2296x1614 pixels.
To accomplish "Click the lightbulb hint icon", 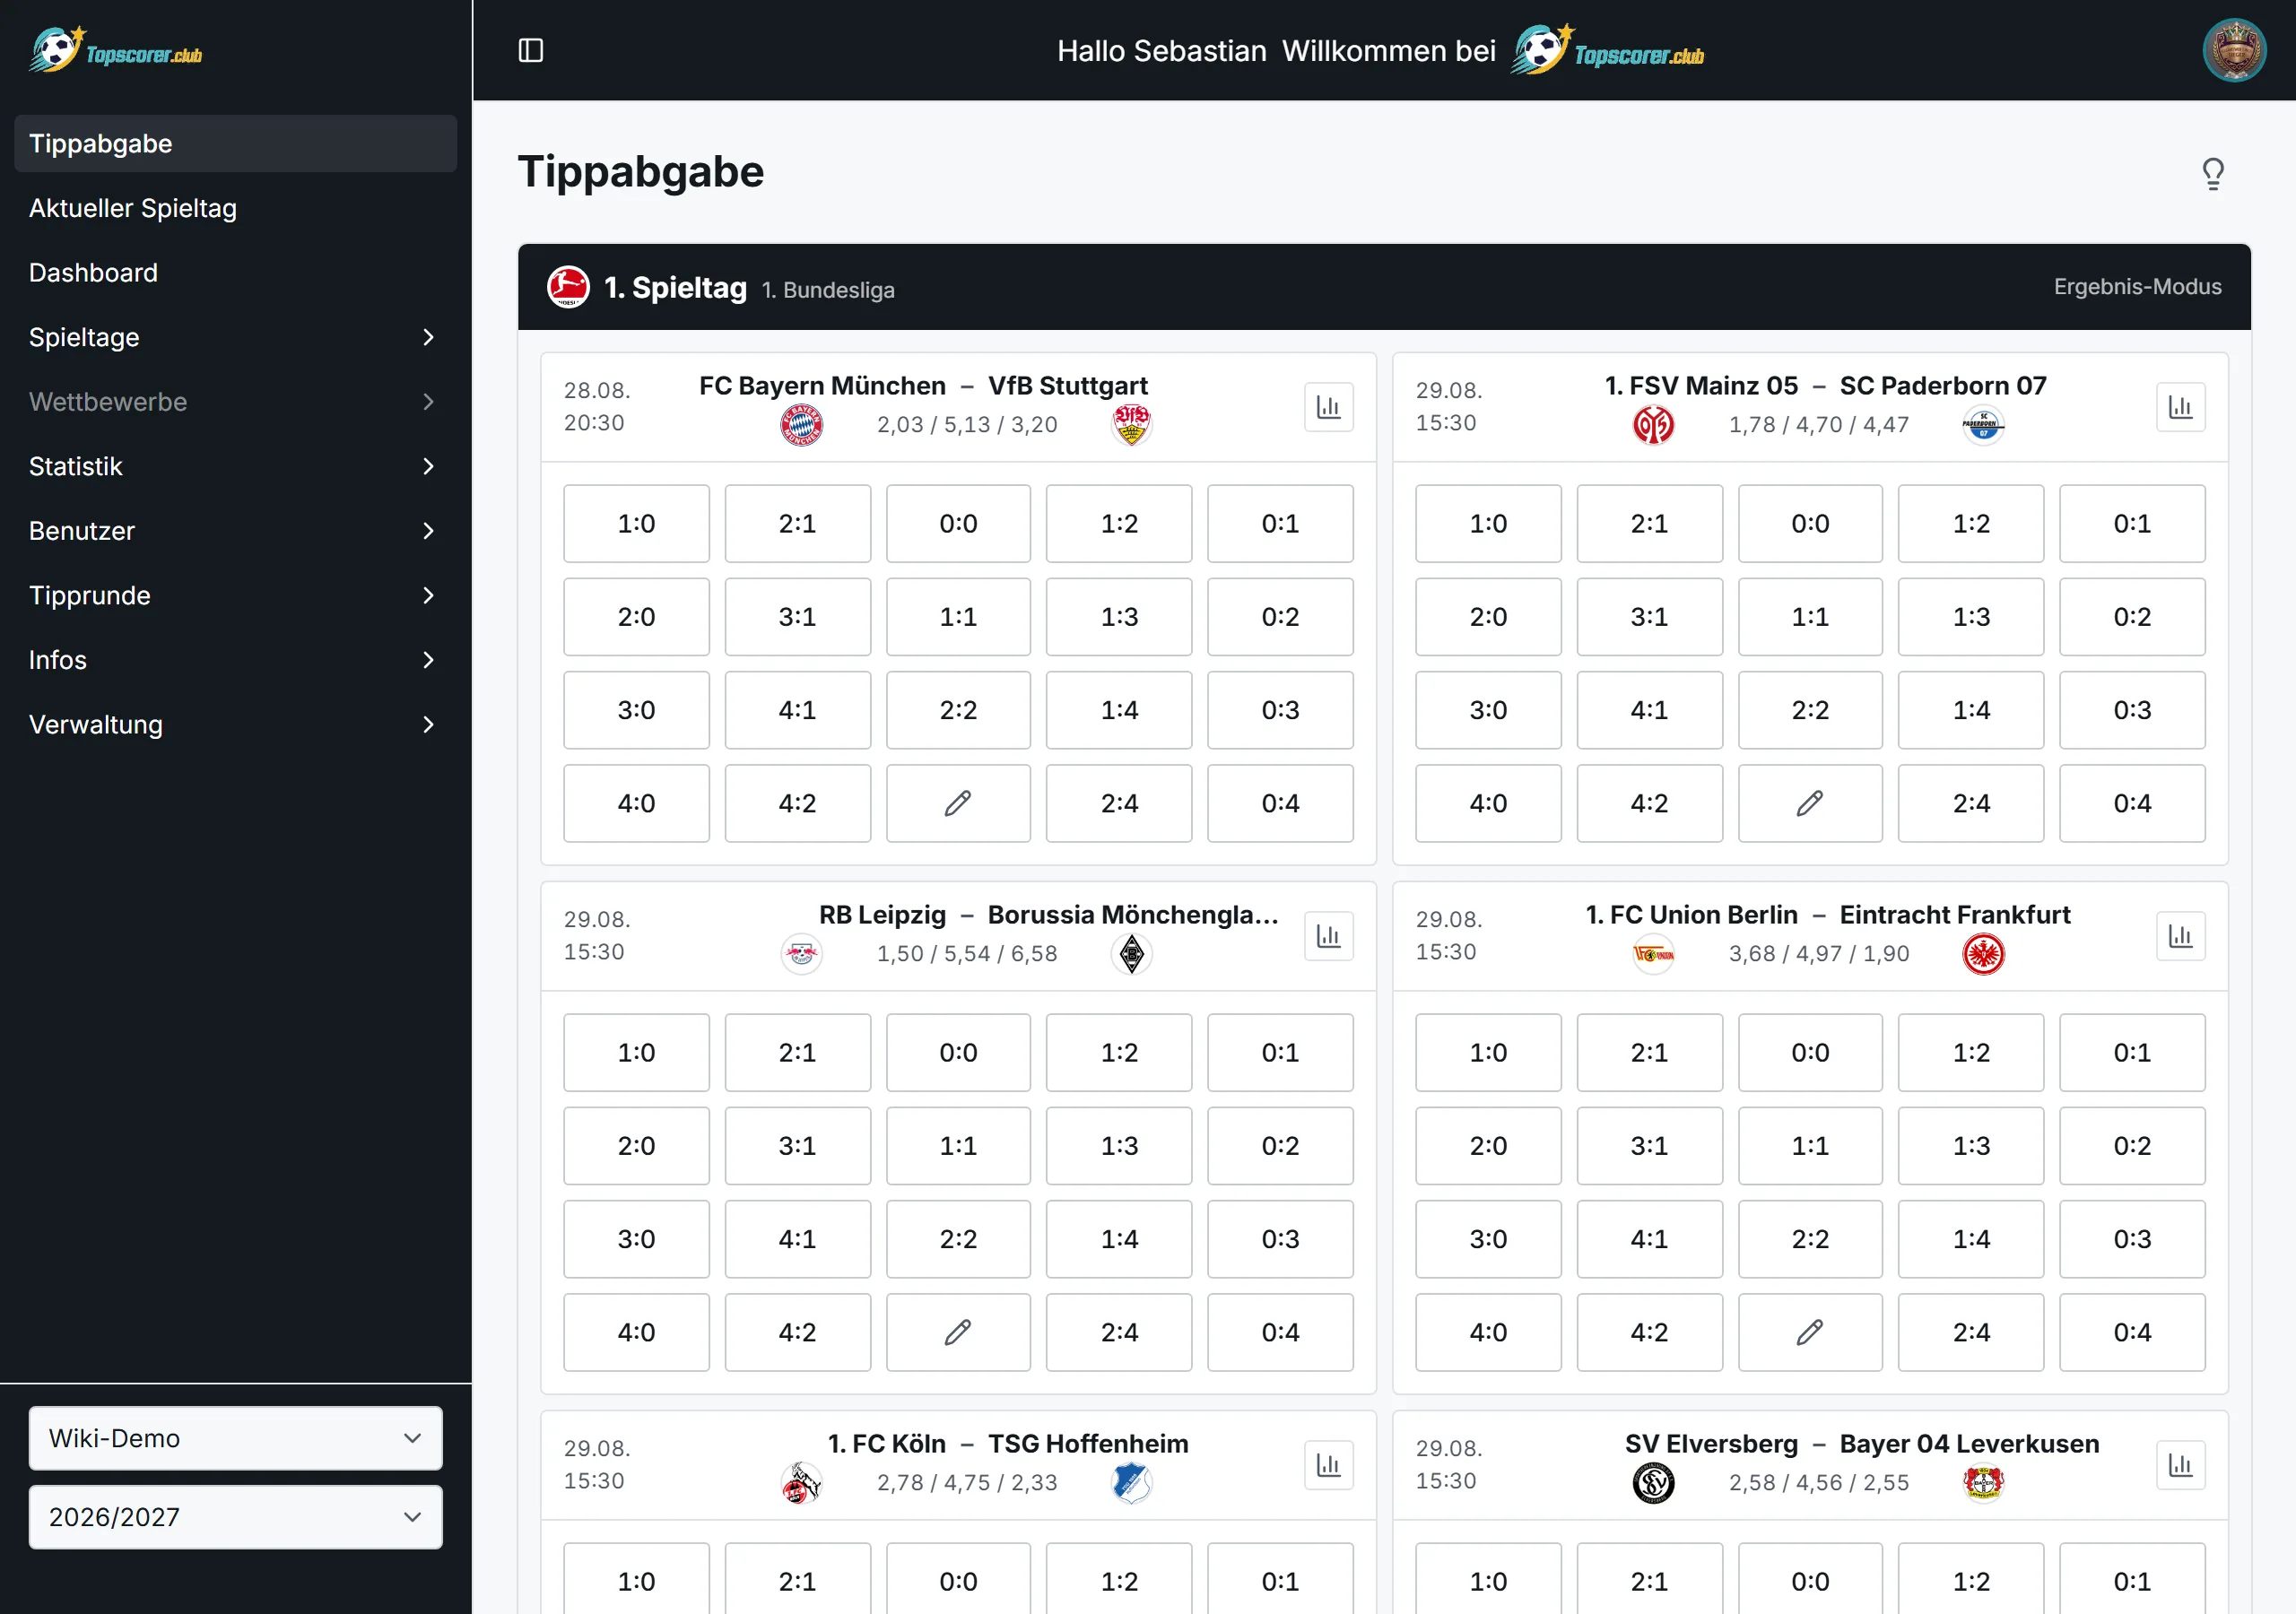I will point(2213,174).
